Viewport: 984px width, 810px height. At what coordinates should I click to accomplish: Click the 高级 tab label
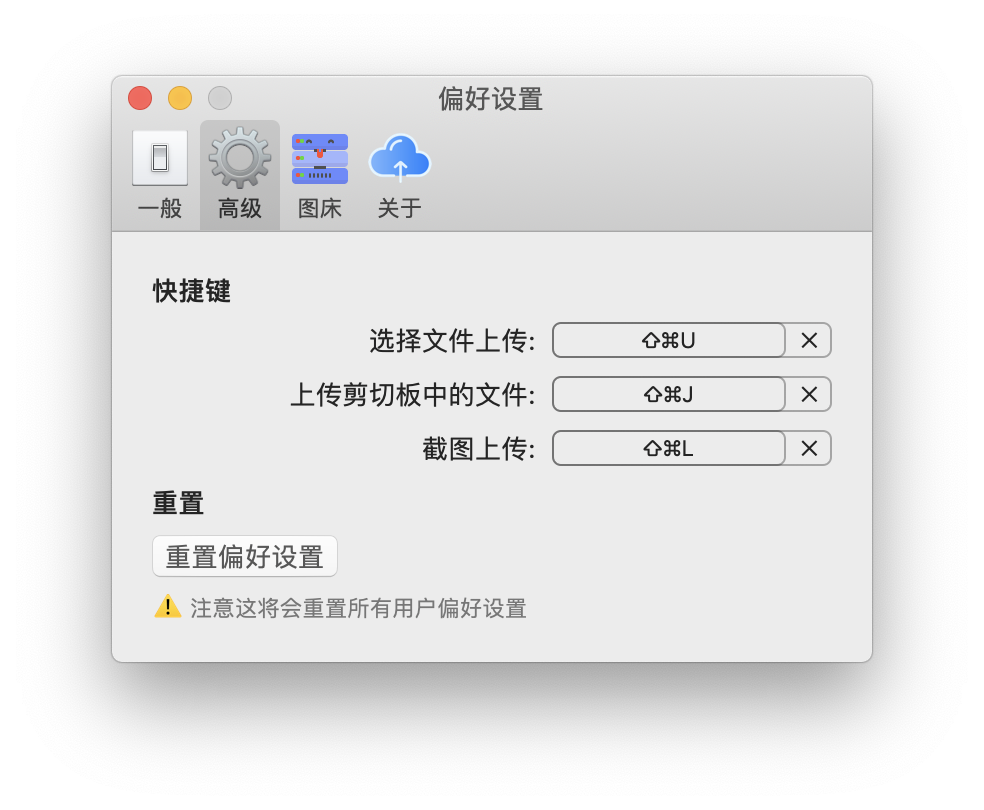pos(240,208)
